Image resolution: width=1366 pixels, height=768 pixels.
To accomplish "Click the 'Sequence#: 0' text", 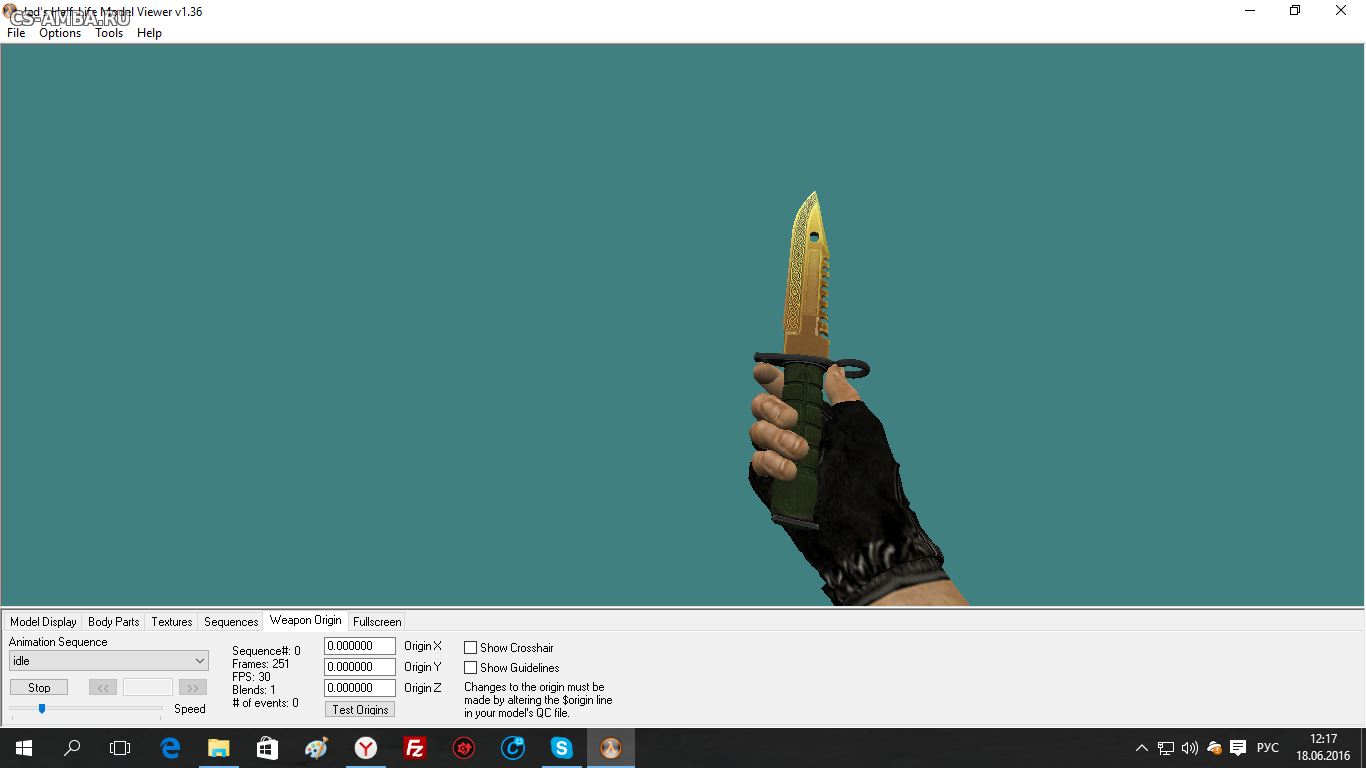I will (x=266, y=651).
